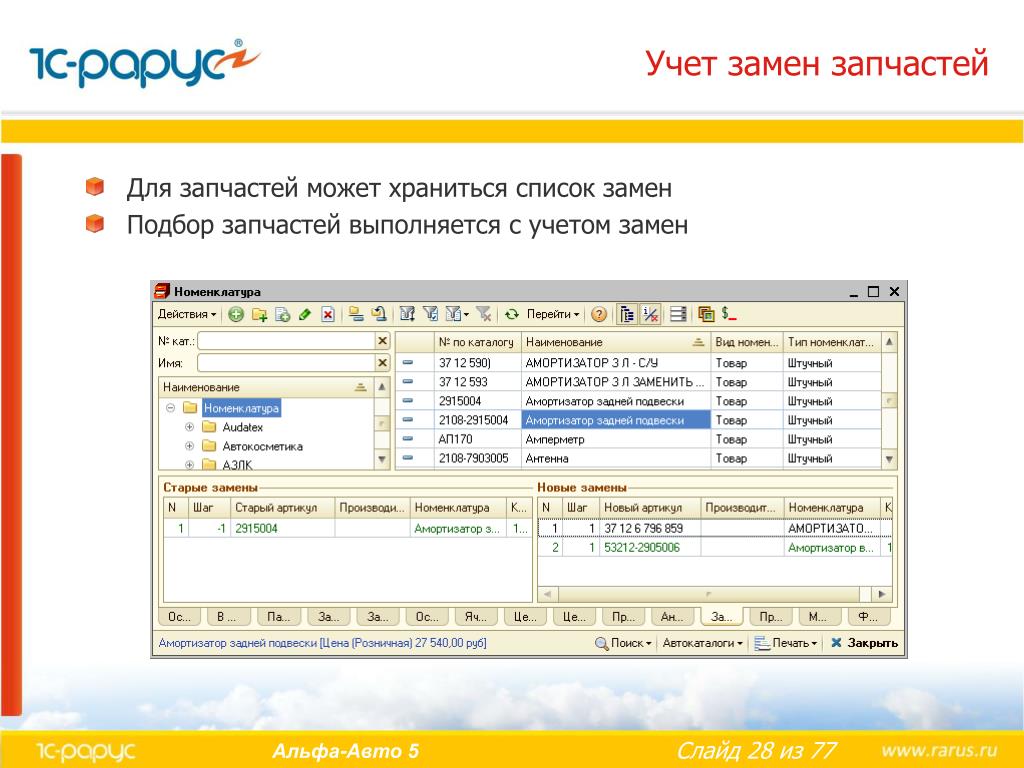
Task: Click the Add new folder icon
Action: click(259, 315)
